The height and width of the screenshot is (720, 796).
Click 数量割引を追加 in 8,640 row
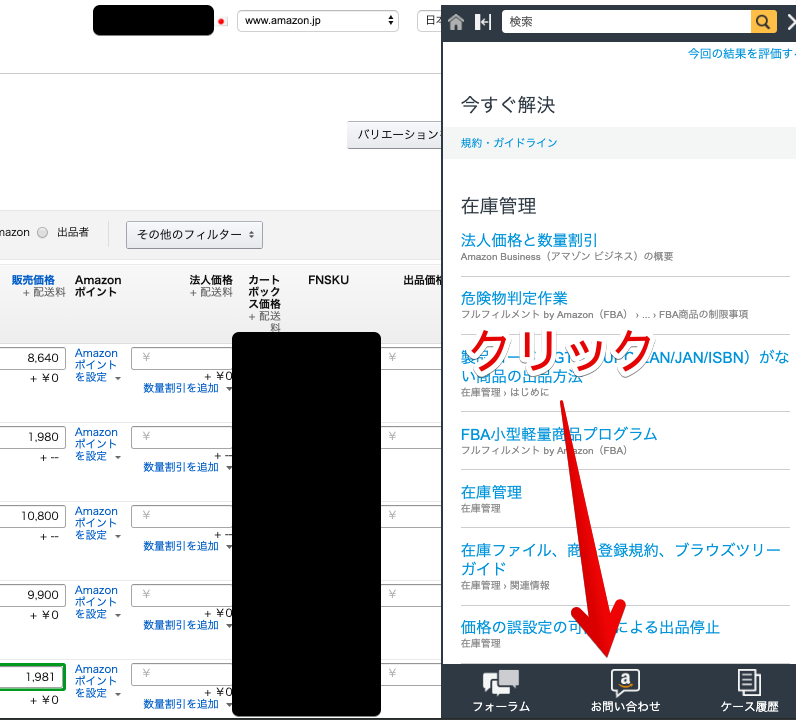[x=181, y=388]
